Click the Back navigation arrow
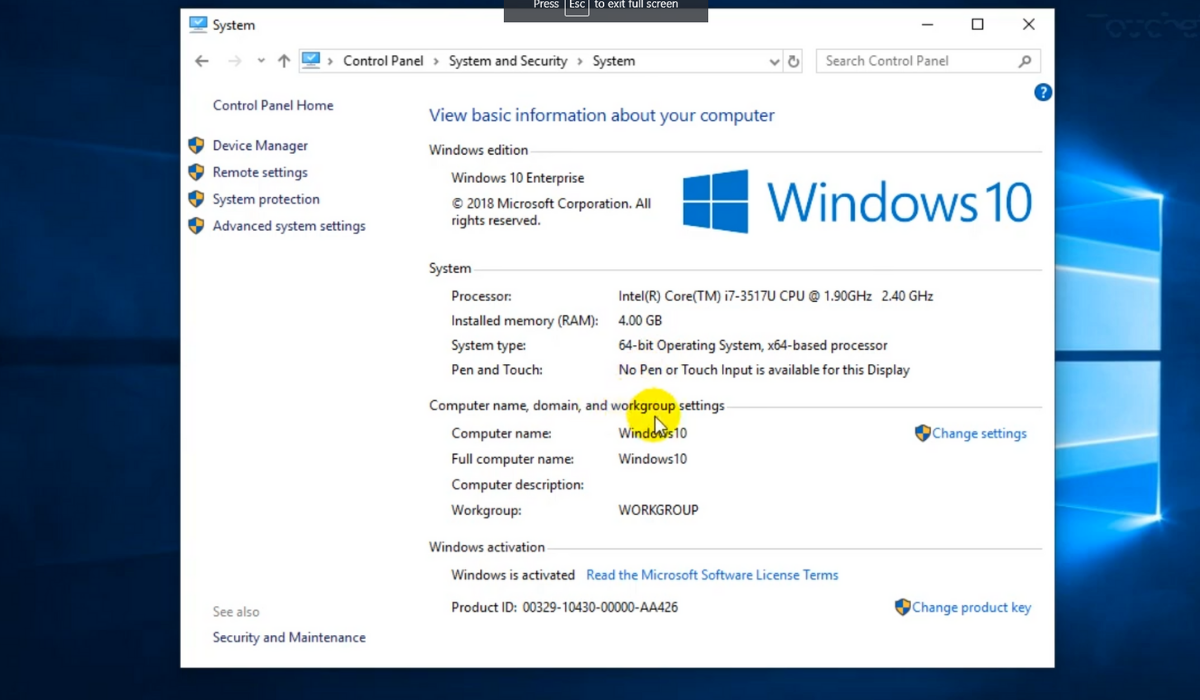The width and height of the screenshot is (1200, 700). [202, 61]
